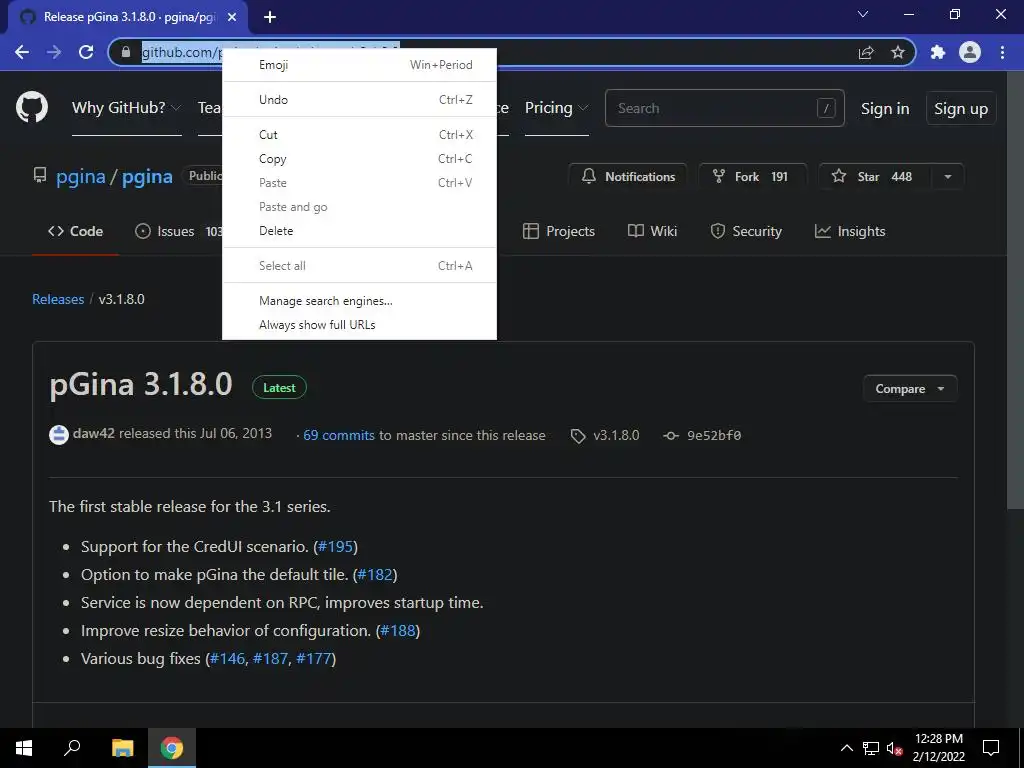Choose Copy from the context menu
Image resolution: width=1024 pixels, height=768 pixels.
359,159
